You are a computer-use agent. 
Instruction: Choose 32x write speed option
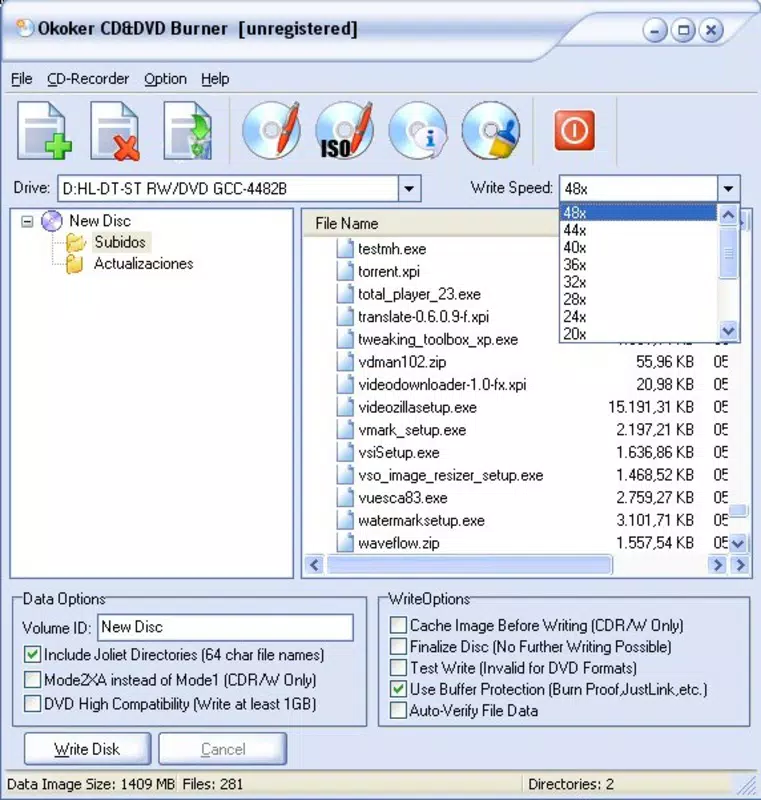pyautogui.click(x=638, y=282)
